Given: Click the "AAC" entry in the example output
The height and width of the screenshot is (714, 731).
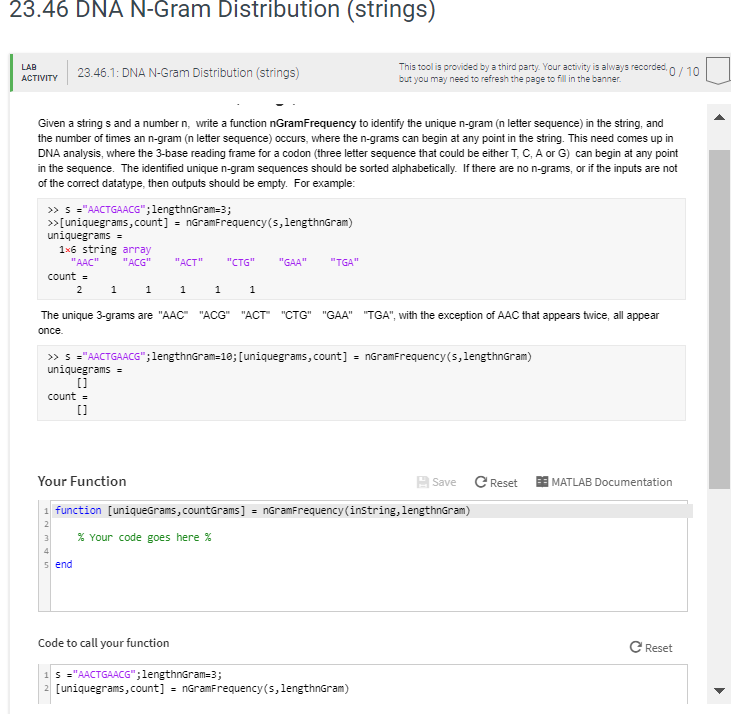Looking at the screenshot, I should pos(85,262).
